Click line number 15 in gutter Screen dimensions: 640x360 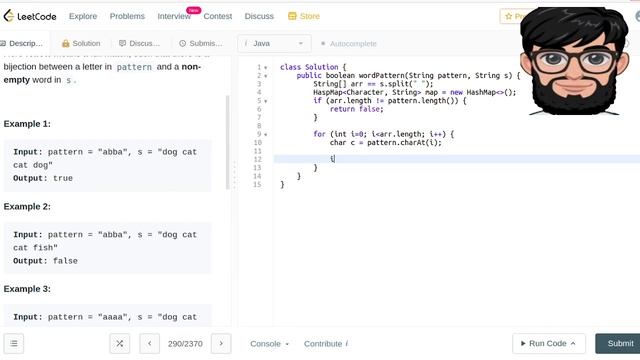[257, 184]
